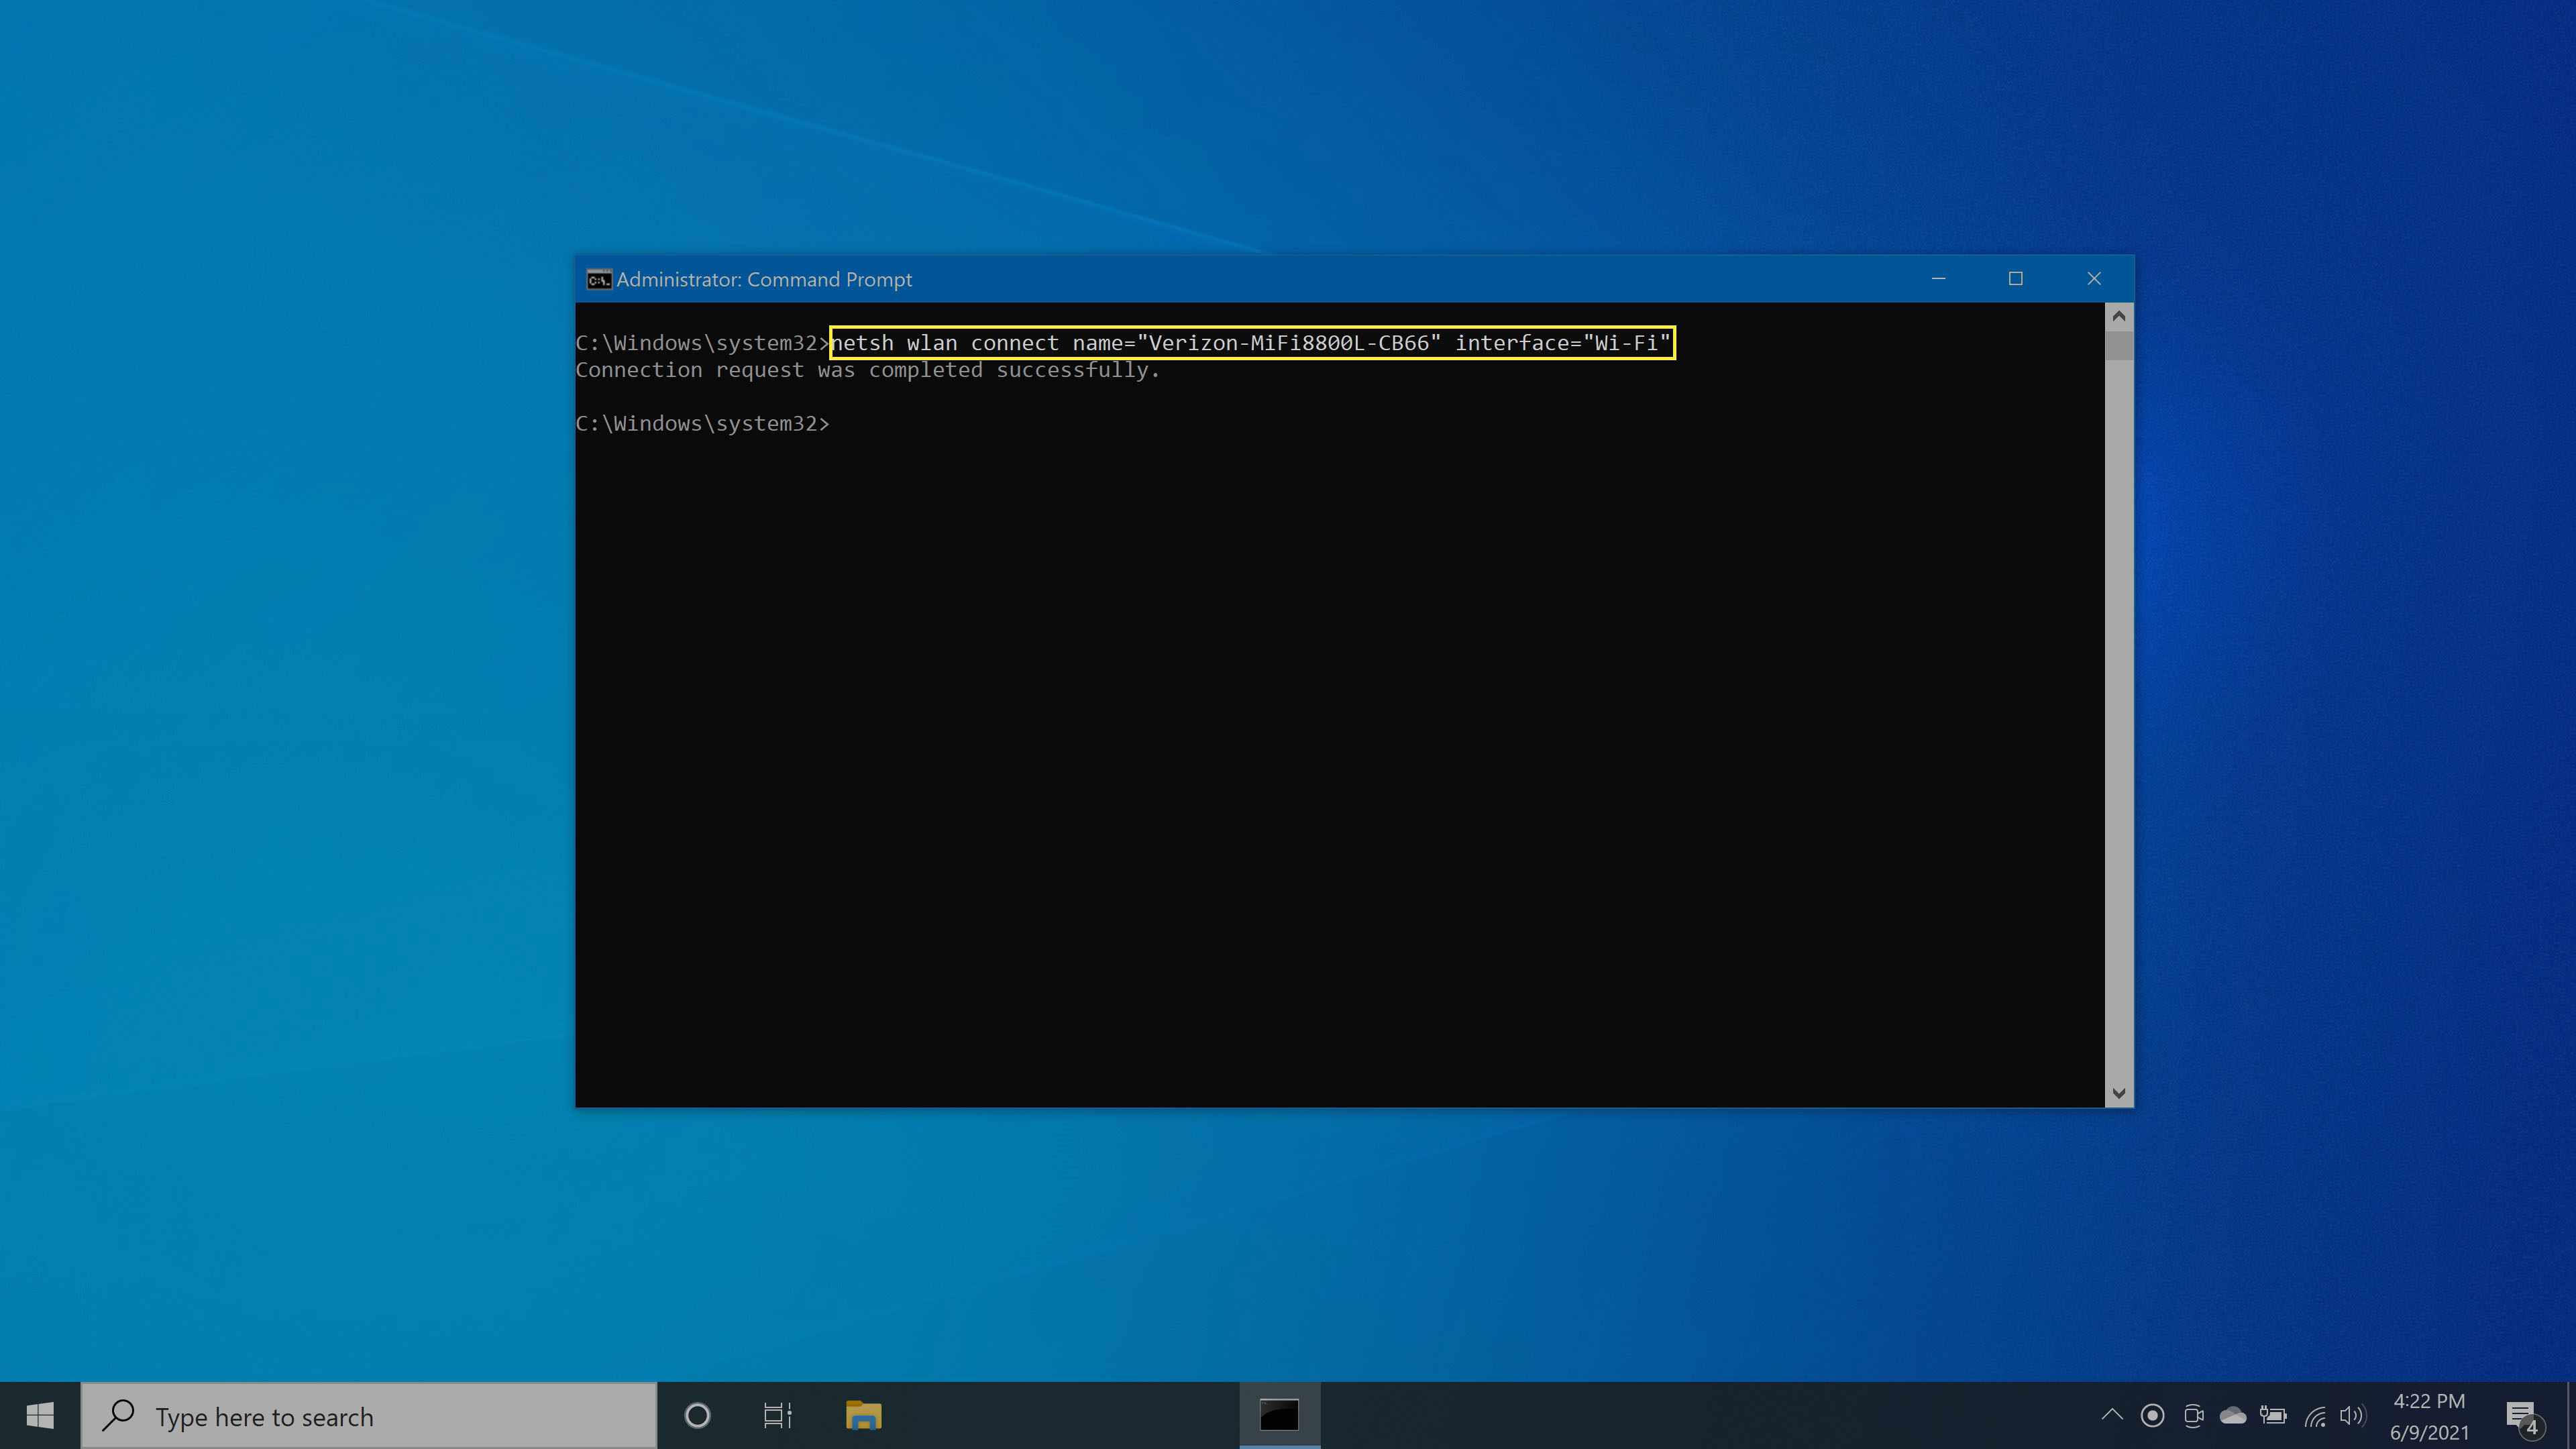
Task: Scroll up in the Command Prompt window
Action: tap(2118, 315)
